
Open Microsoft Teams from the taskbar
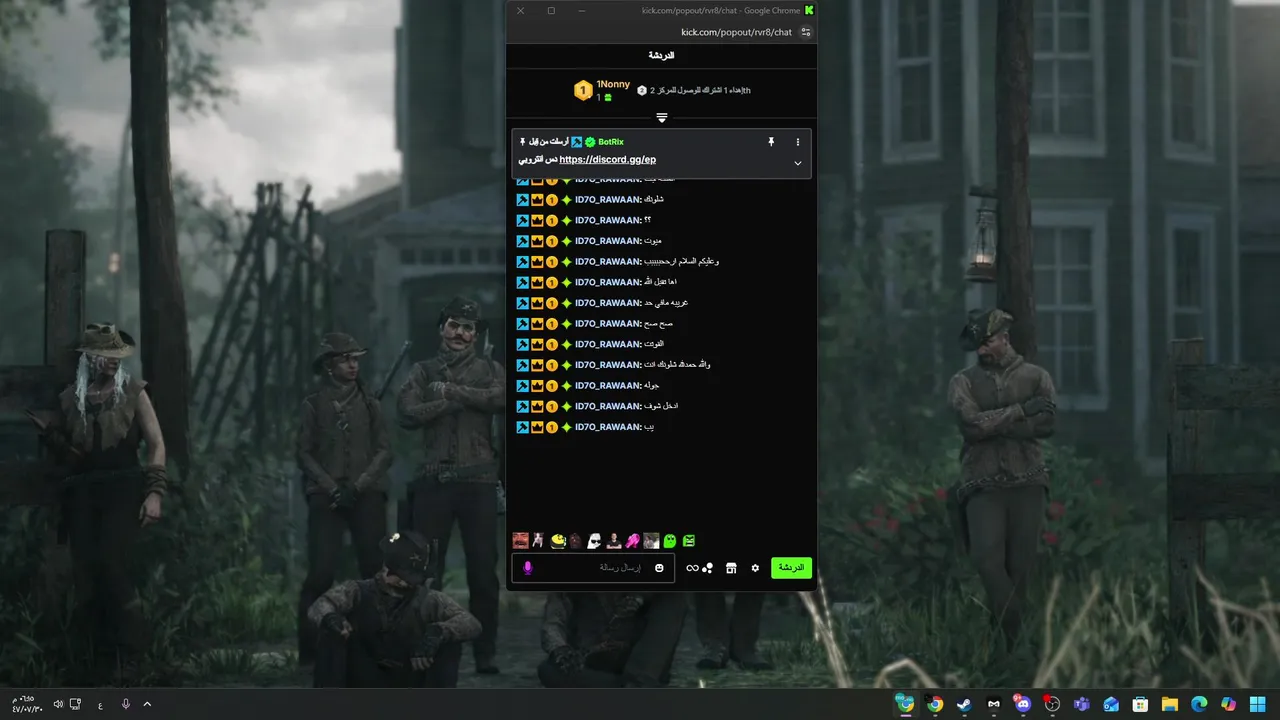1081,704
